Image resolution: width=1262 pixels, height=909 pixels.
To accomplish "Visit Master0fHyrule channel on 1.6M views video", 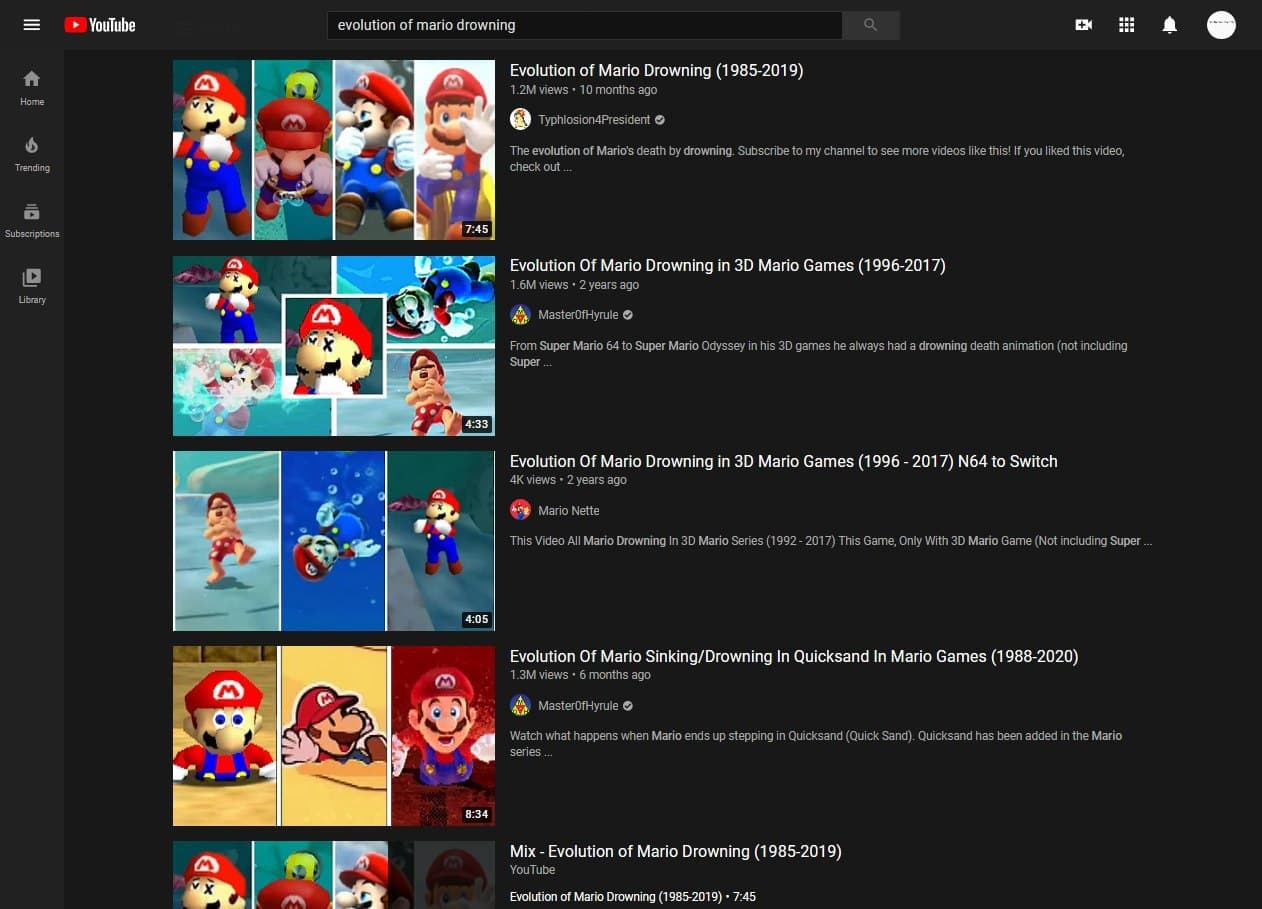I will click(578, 315).
